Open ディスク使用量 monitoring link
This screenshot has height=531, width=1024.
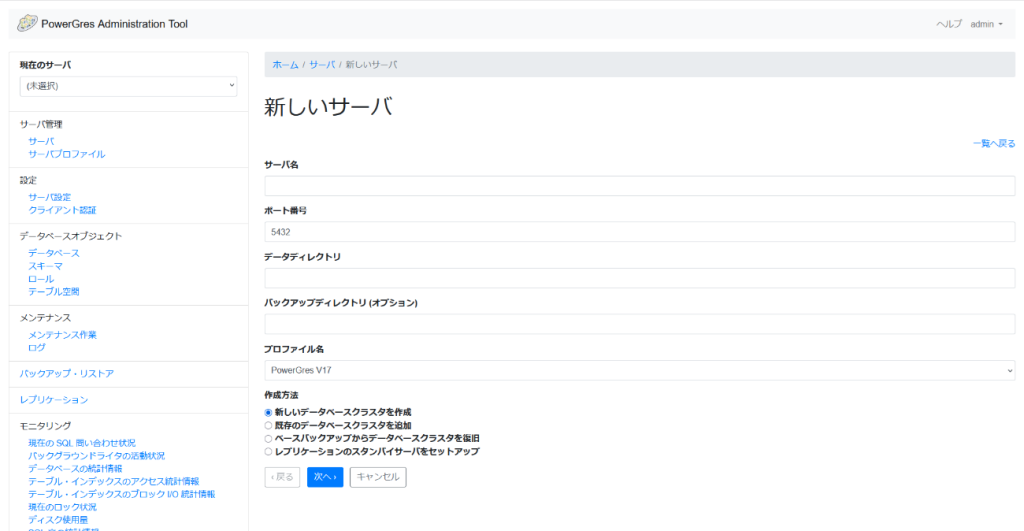pos(58,520)
